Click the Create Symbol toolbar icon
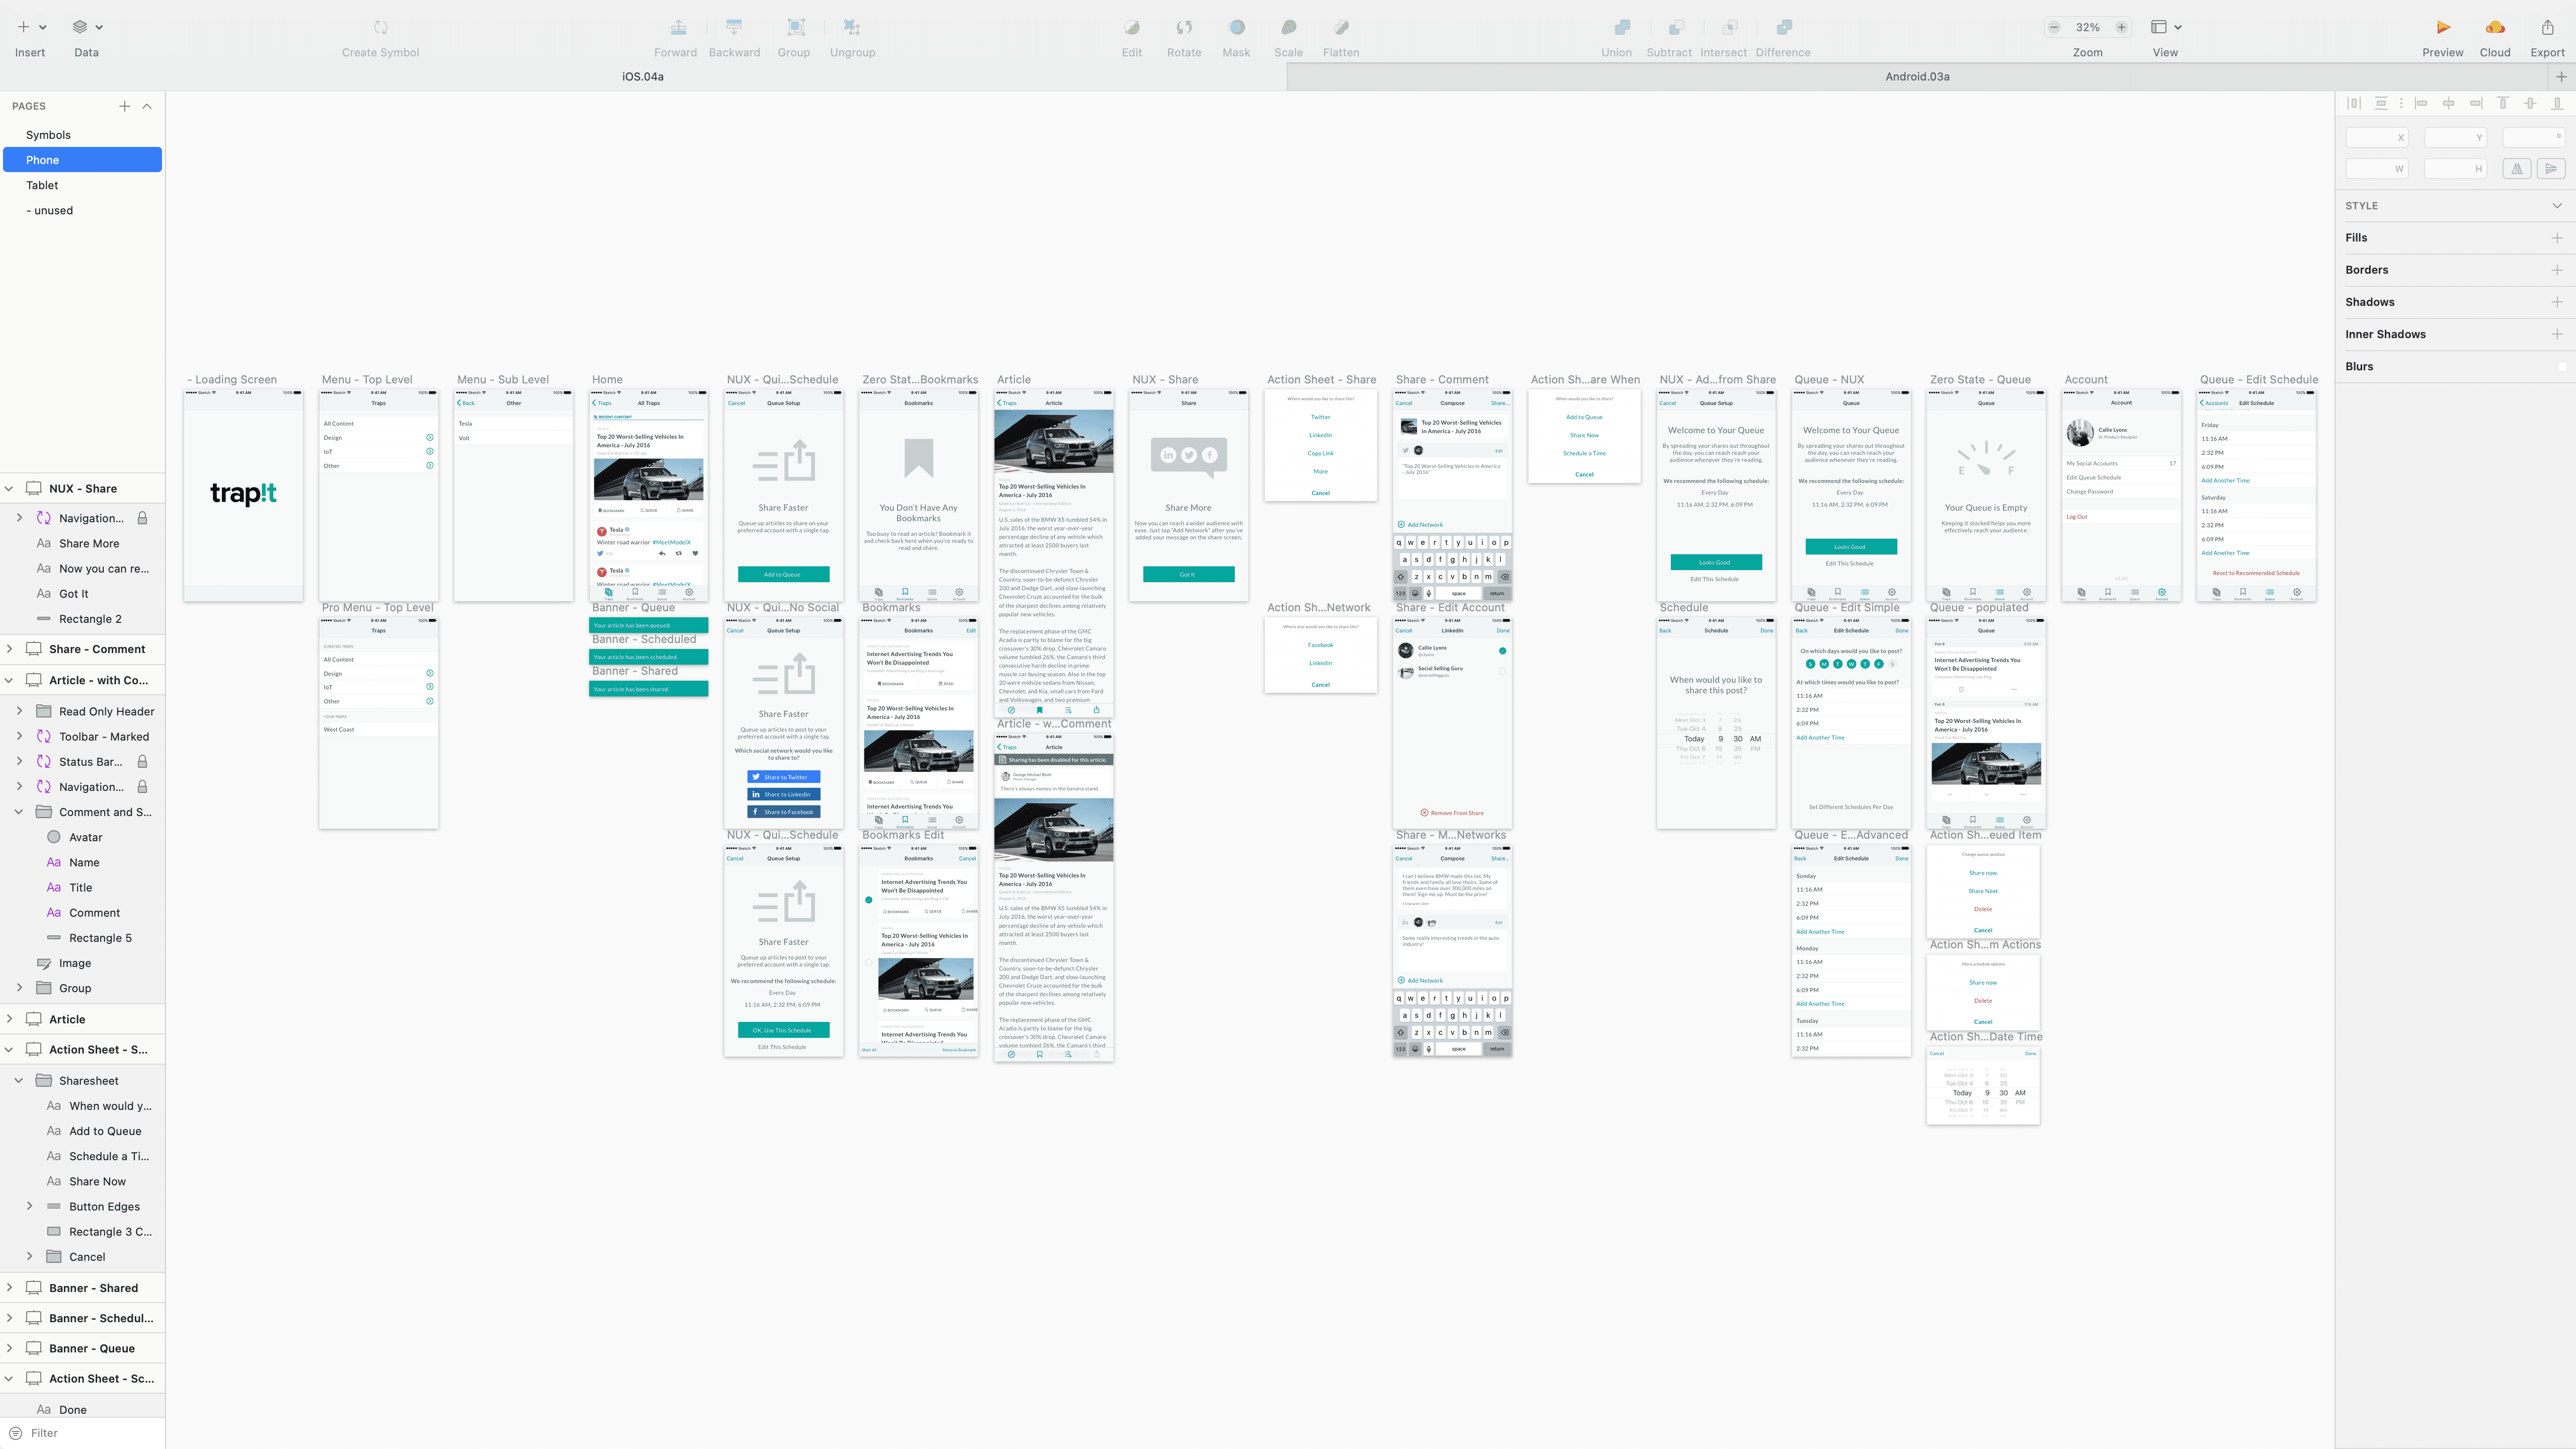 (380, 27)
